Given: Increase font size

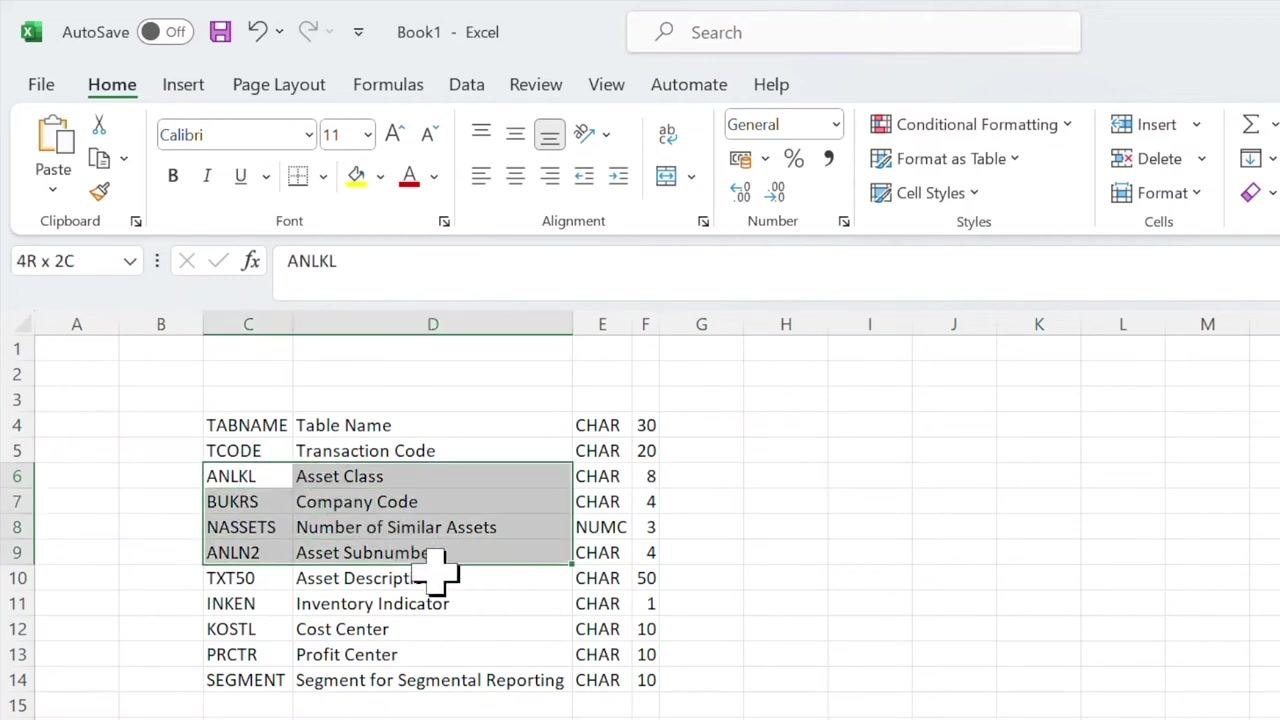Looking at the screenshot, I should point(395,134).
